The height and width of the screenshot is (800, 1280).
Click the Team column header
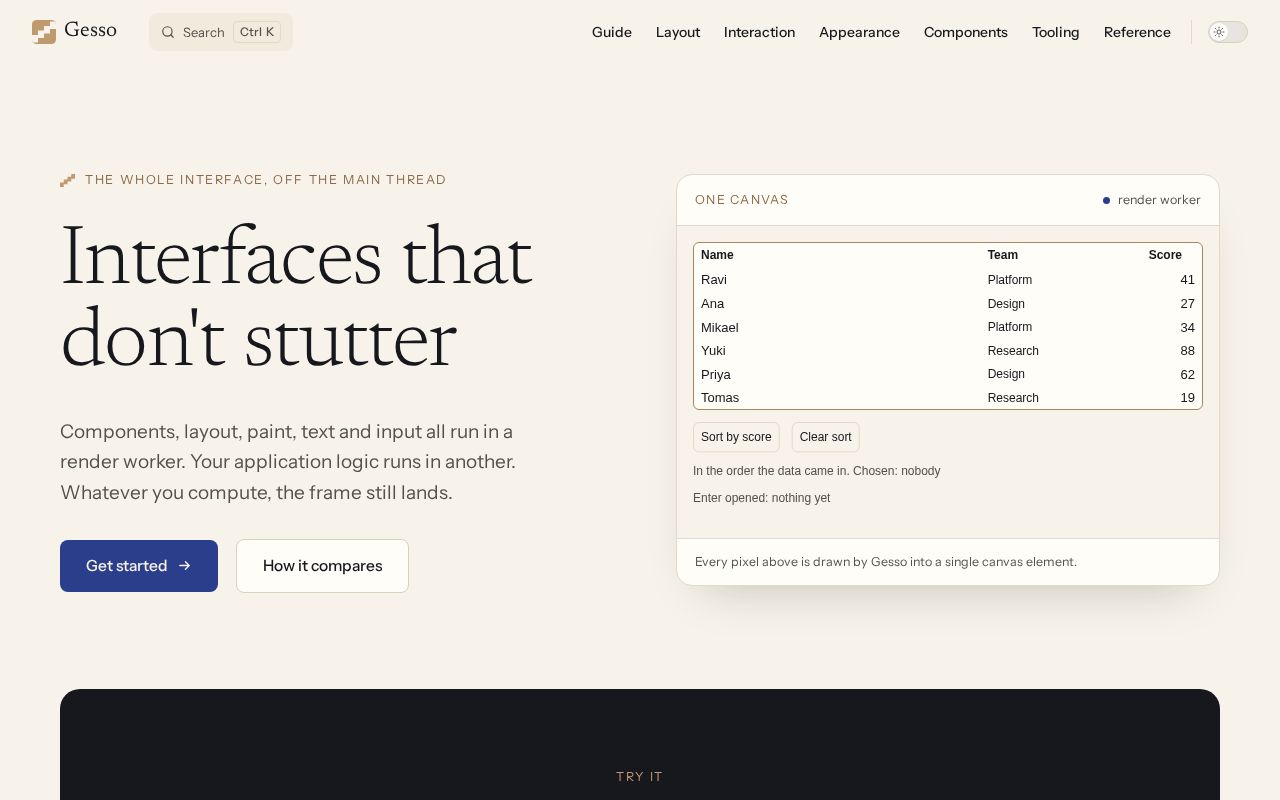tap(1003, 255)
